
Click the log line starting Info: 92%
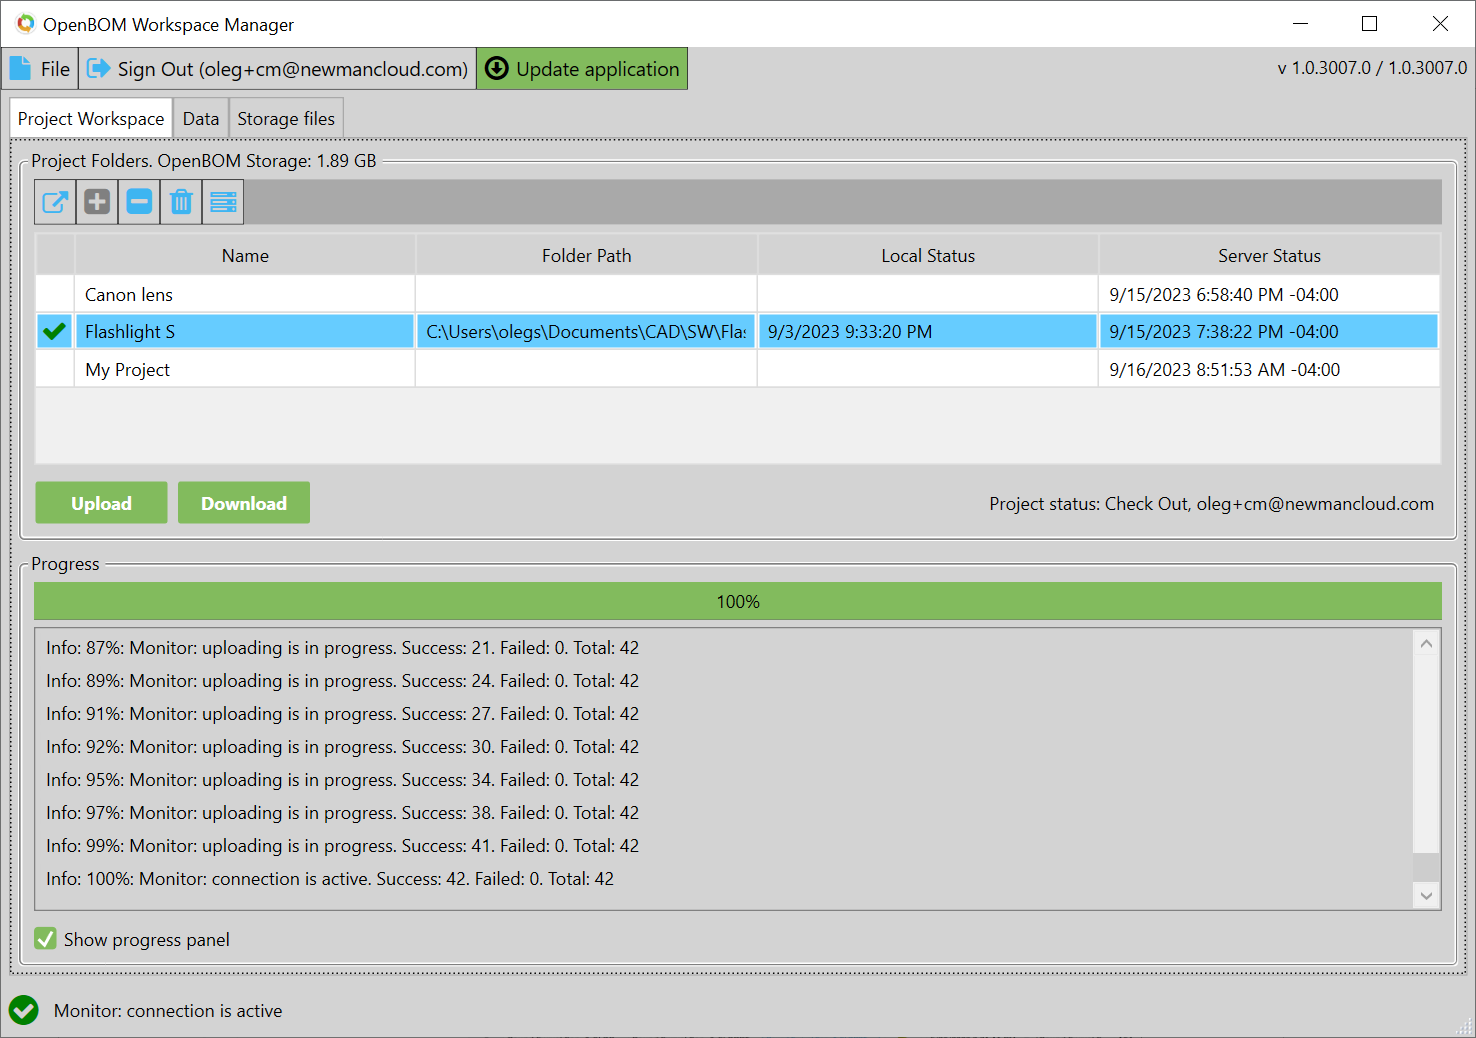point(342,747)
